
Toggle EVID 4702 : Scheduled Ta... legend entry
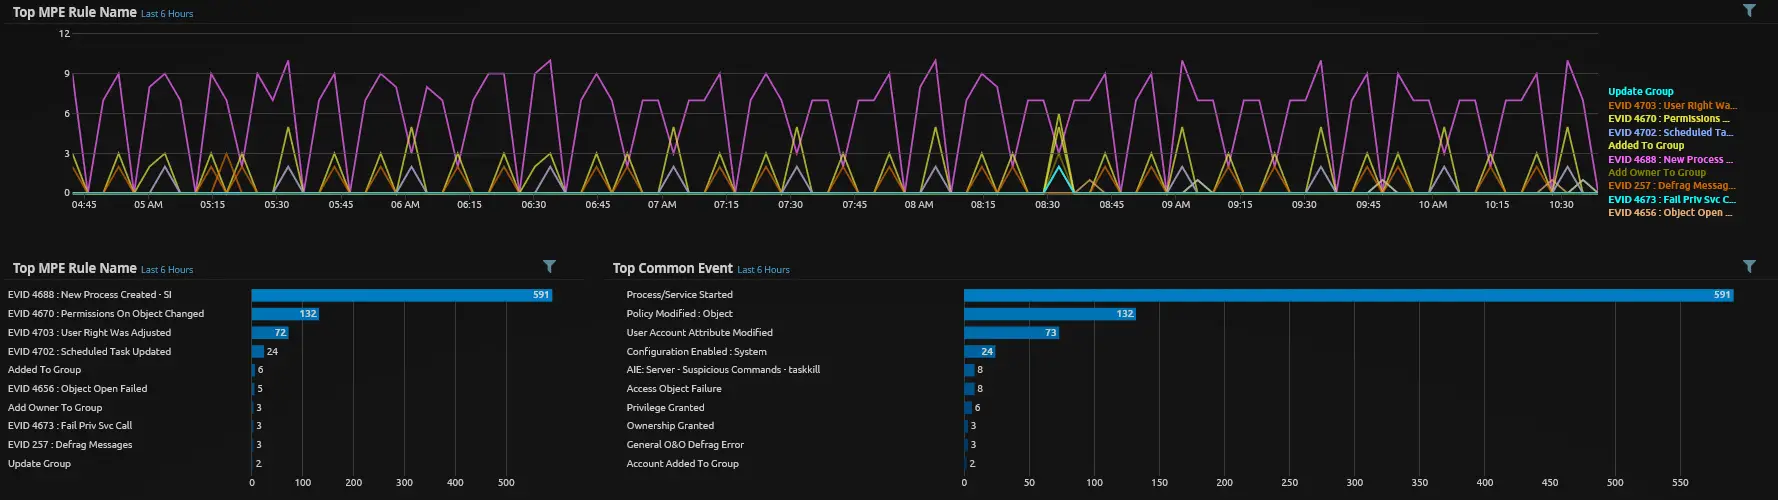click(1670, 132)
